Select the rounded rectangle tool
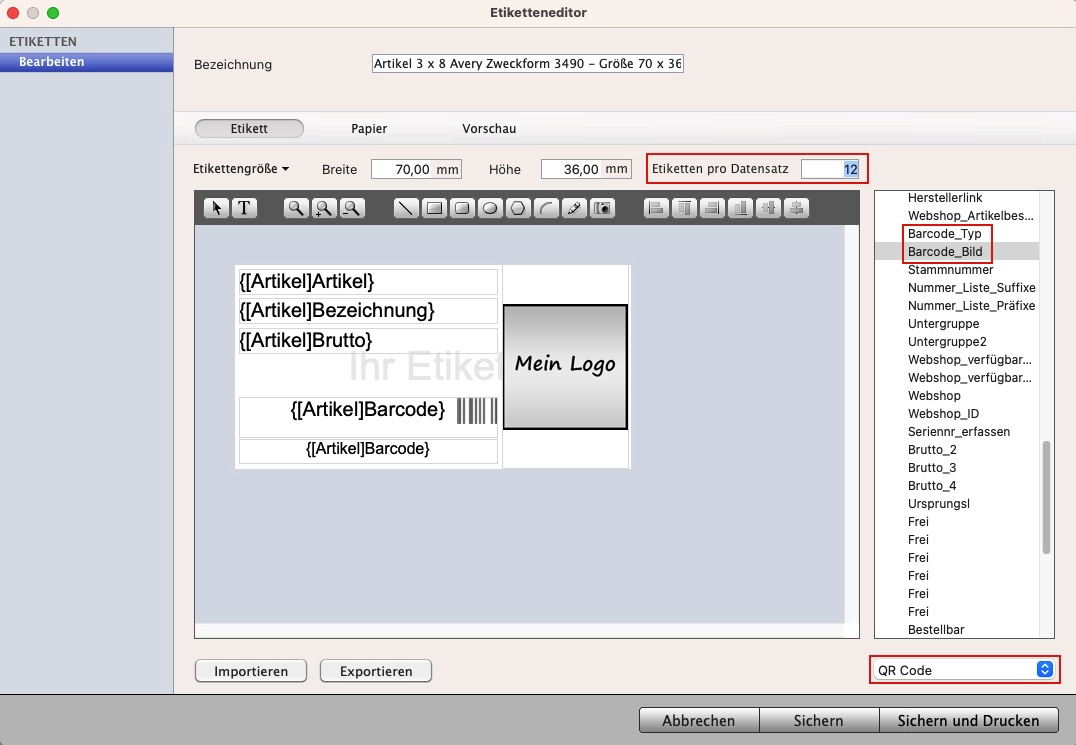1076x745 pixels. point(462,208)
